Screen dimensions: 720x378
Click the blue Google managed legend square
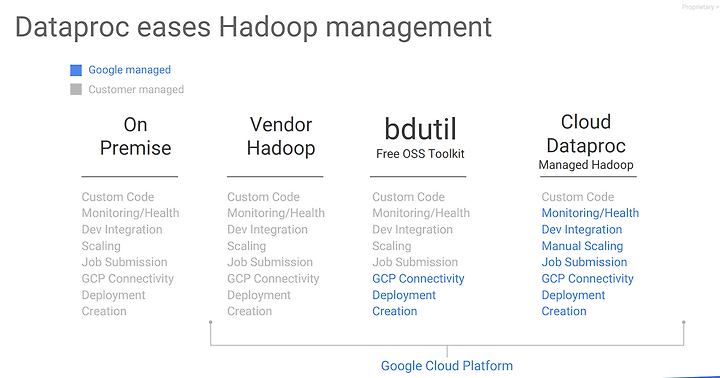76,70
